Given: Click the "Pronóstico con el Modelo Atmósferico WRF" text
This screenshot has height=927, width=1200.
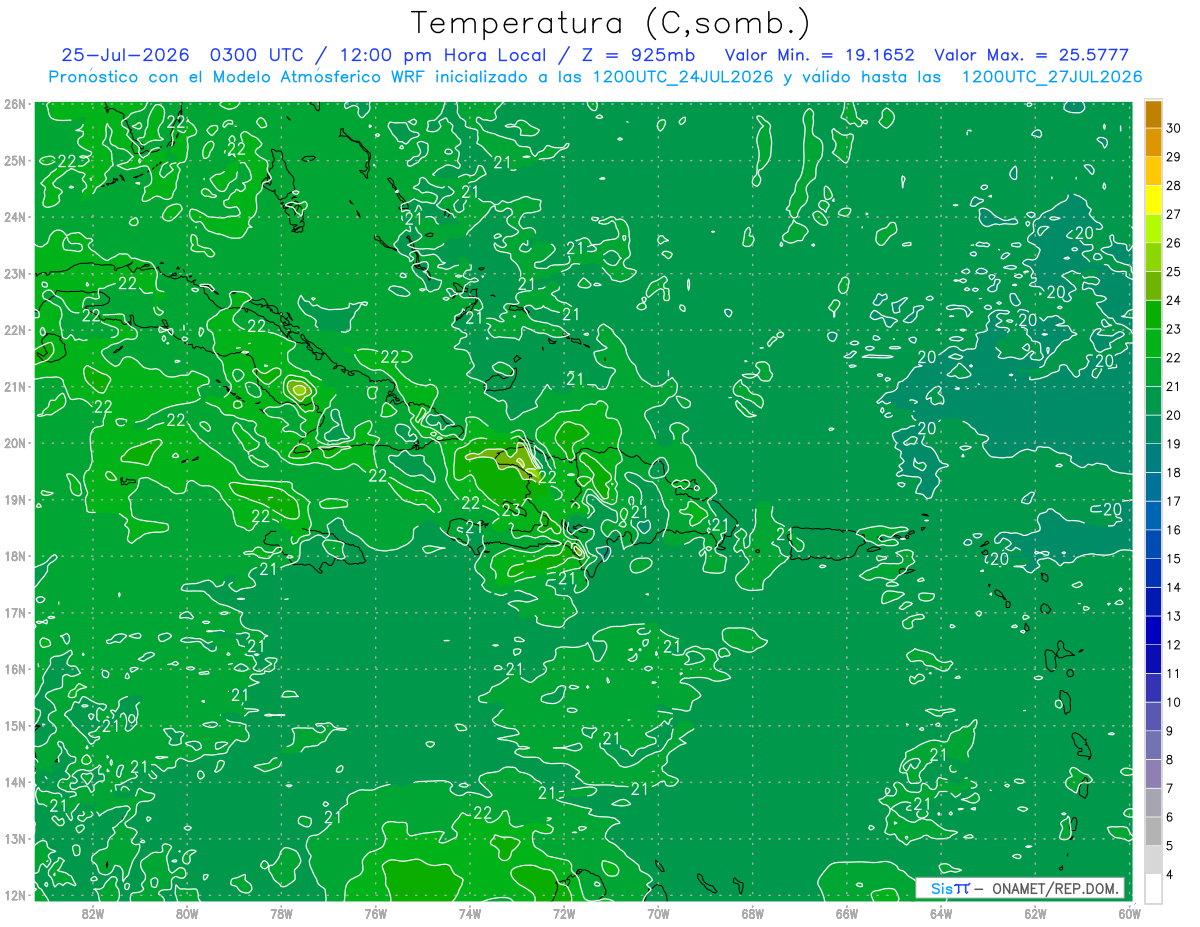Looking at the screenshot, I should (x=239, y=77).
